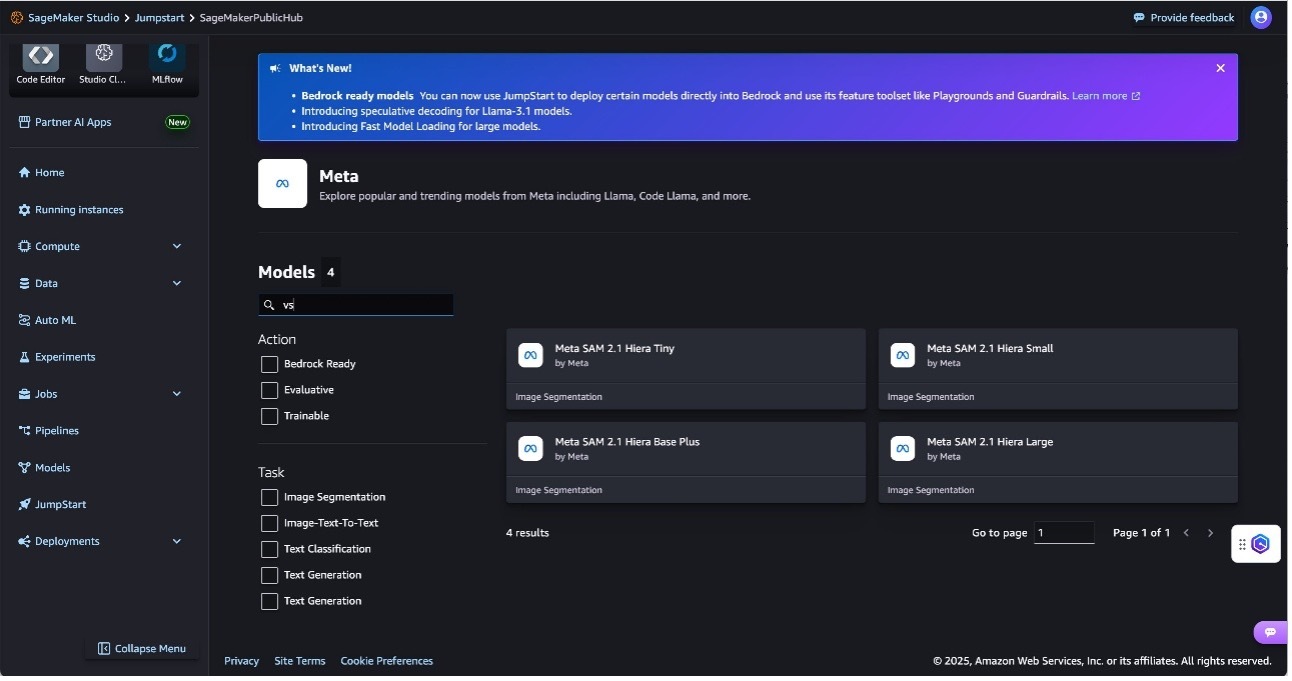This screenshot has width=1292, height=681.
Task: Click the Collapse Menu button
Action: (x=142, y=649)
